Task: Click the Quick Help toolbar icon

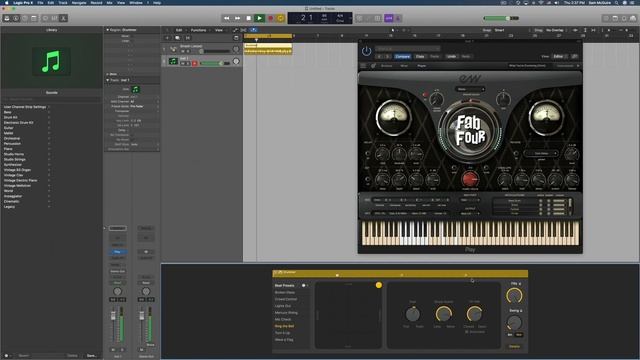Action: pos(25,18)
